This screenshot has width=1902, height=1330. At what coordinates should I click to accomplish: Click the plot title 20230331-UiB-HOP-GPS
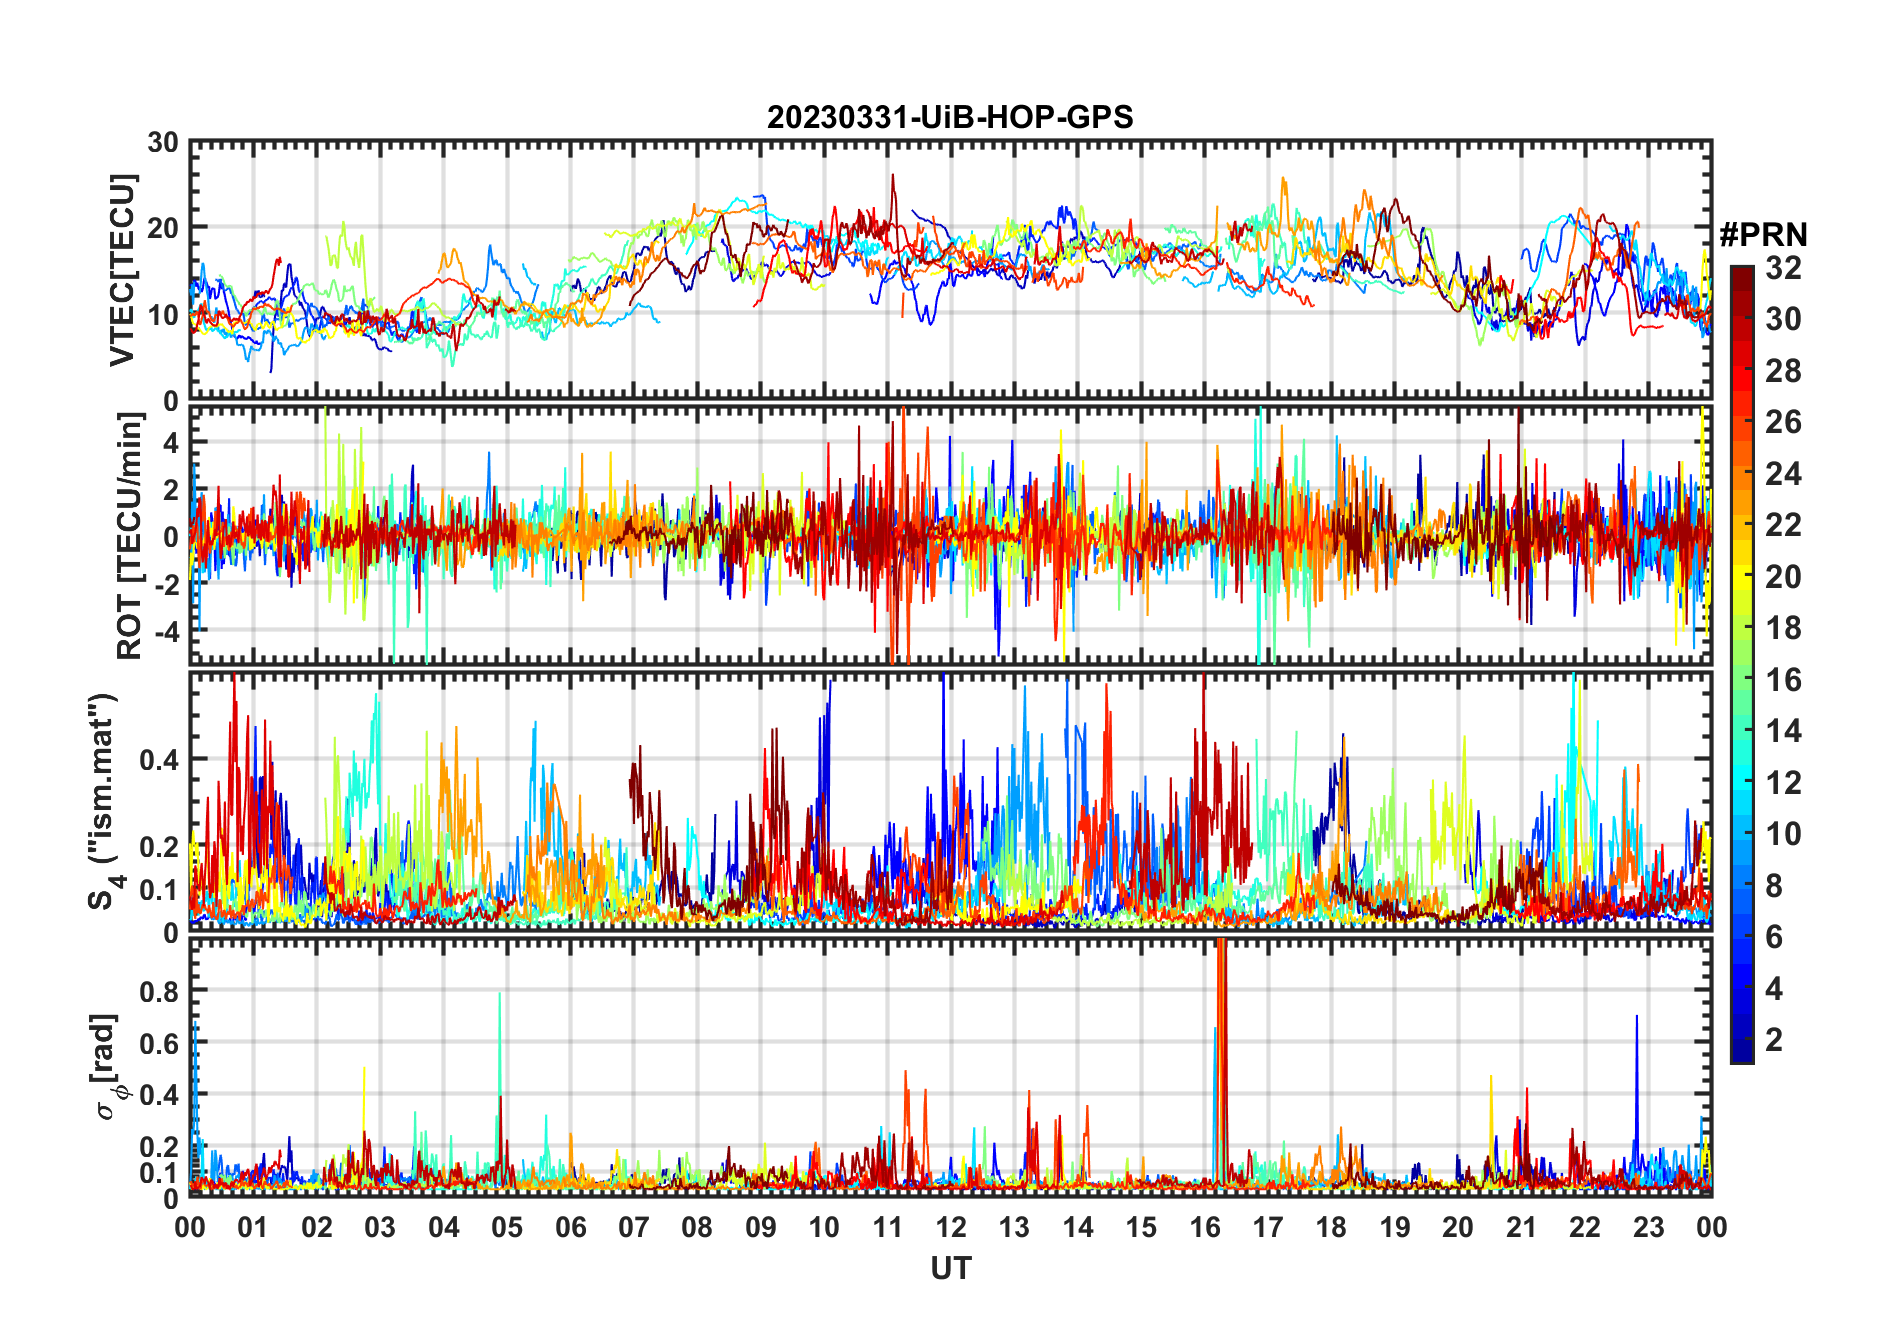[950, 117]
